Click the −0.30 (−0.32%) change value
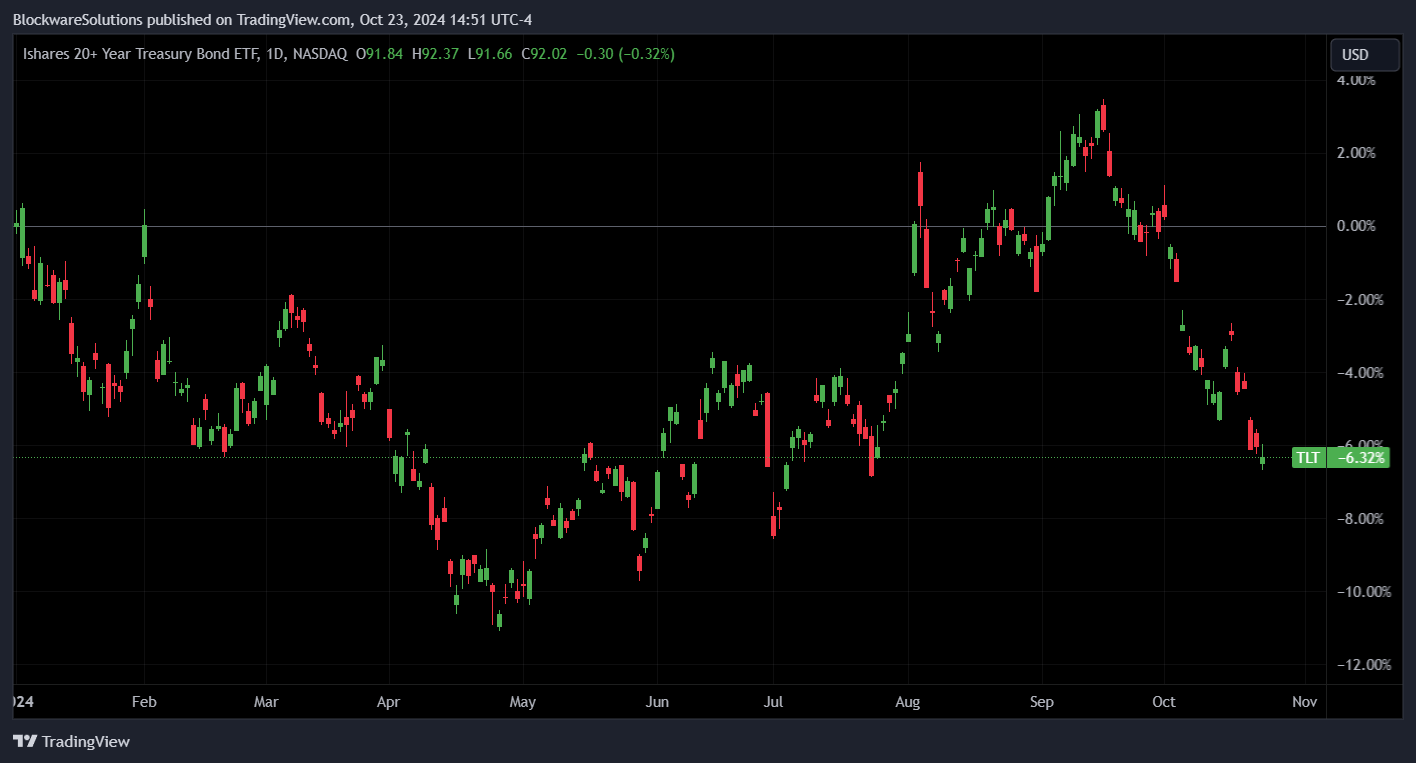Screen dimensions: 1416x763 pyautogui.click(x=624, y=54)
